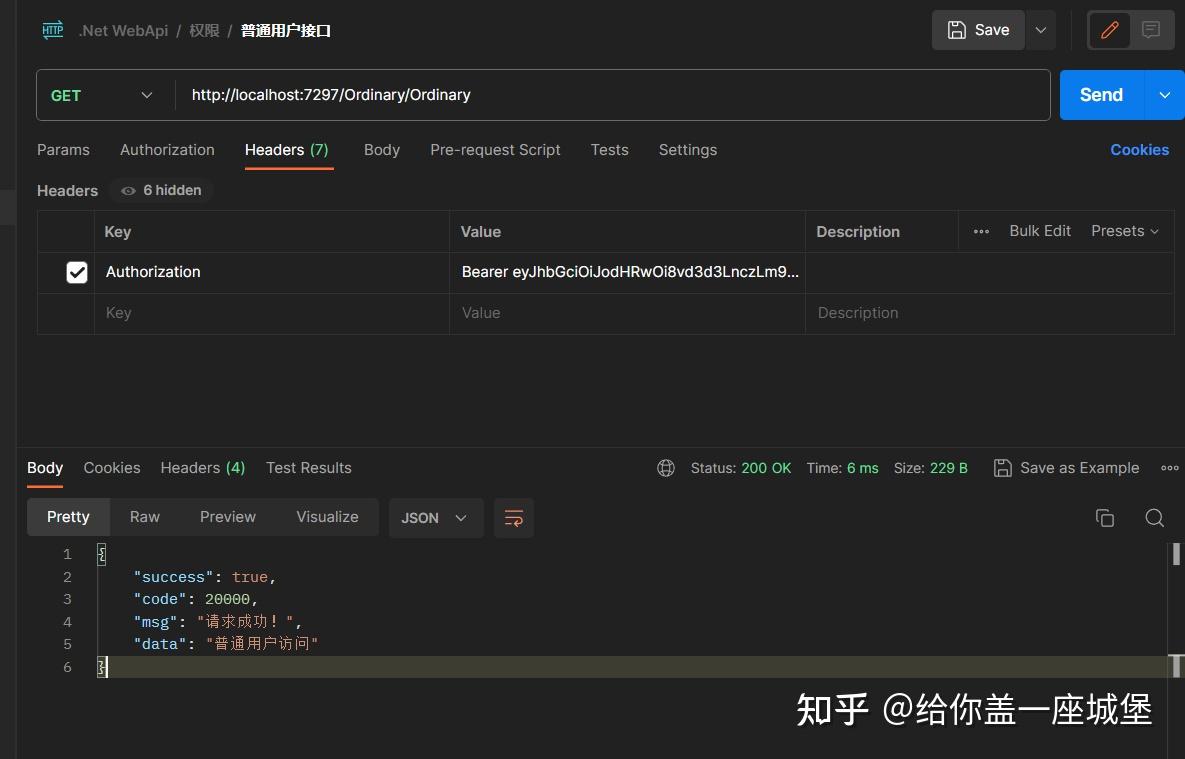Viewport: 1185px width, 759px height.
Task: Click the Authorization key cell
Action: [x=272, y=272]
